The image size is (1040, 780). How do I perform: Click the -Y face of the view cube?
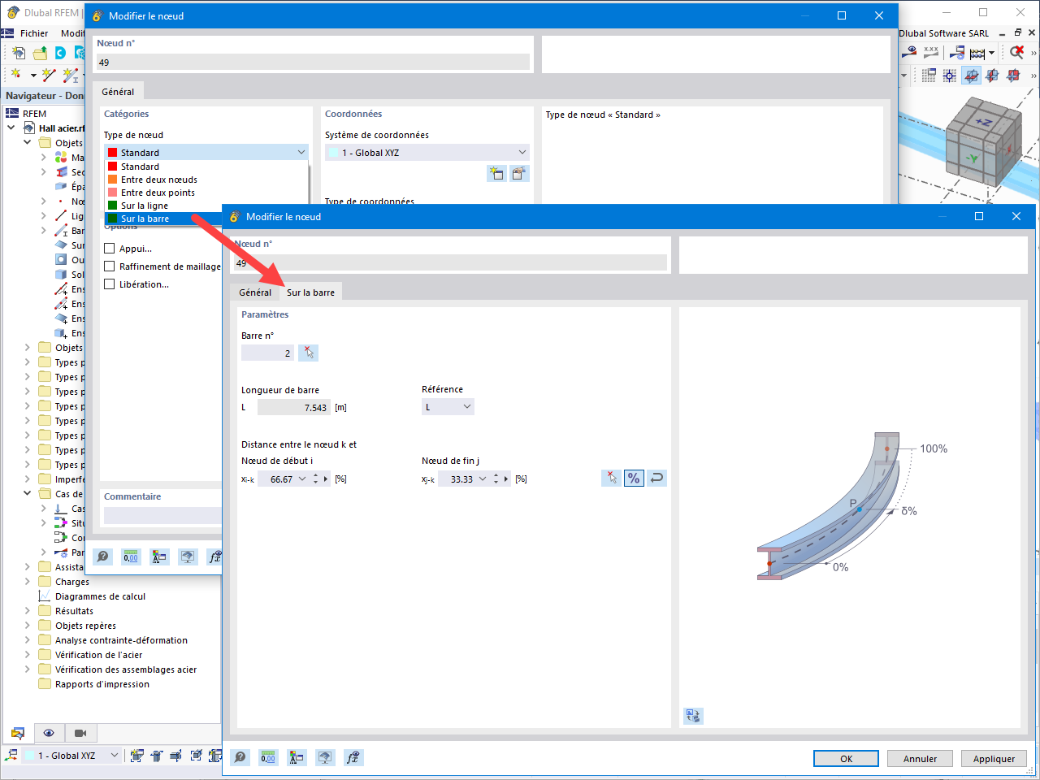click(972, 159)
